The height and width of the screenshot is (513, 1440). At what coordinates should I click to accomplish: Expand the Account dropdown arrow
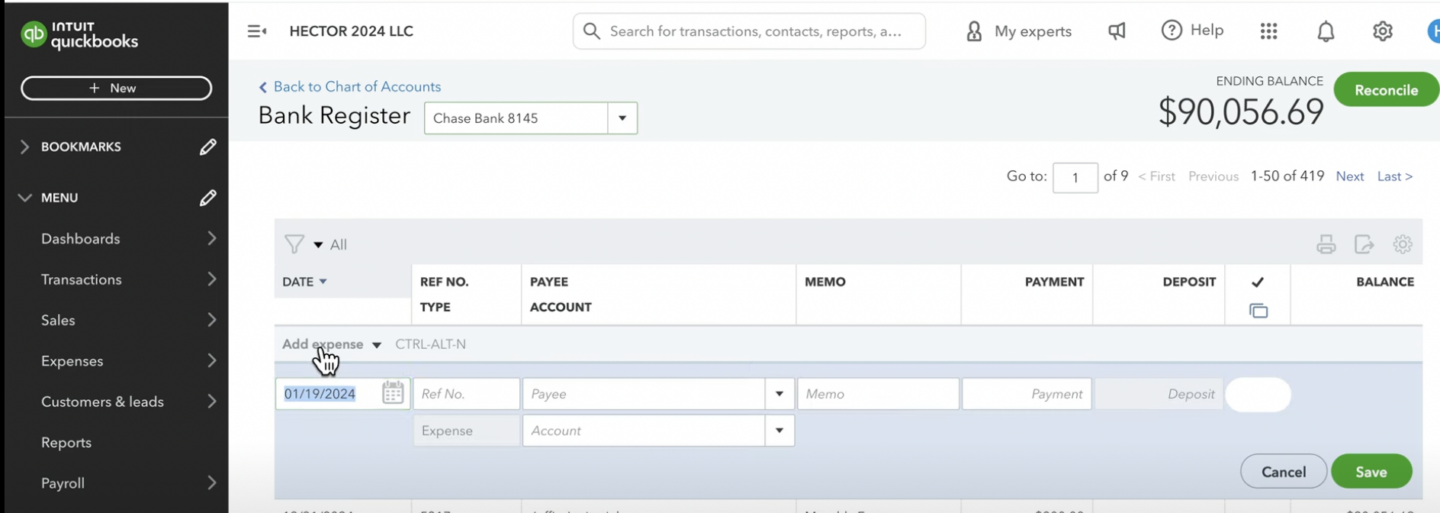(x=779, y=431)
